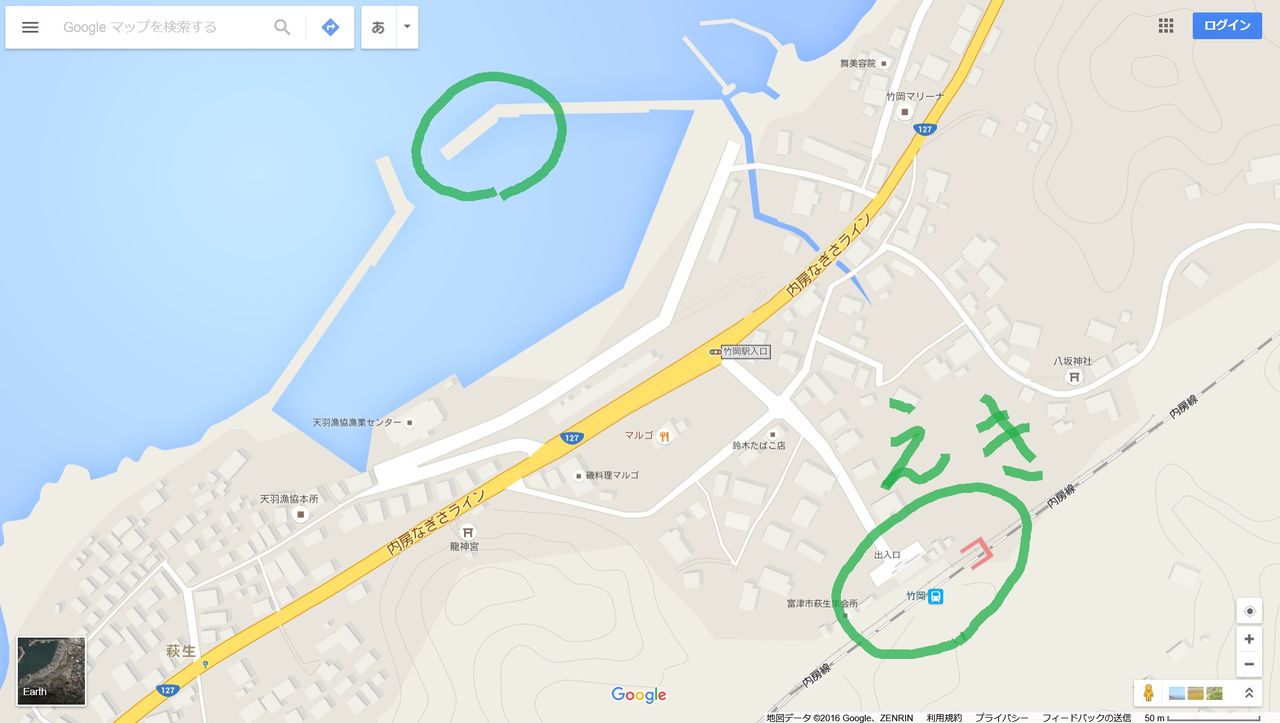Zoom out with the minus button
This screenshot has height=723, width=1280.
[1249, 664]
